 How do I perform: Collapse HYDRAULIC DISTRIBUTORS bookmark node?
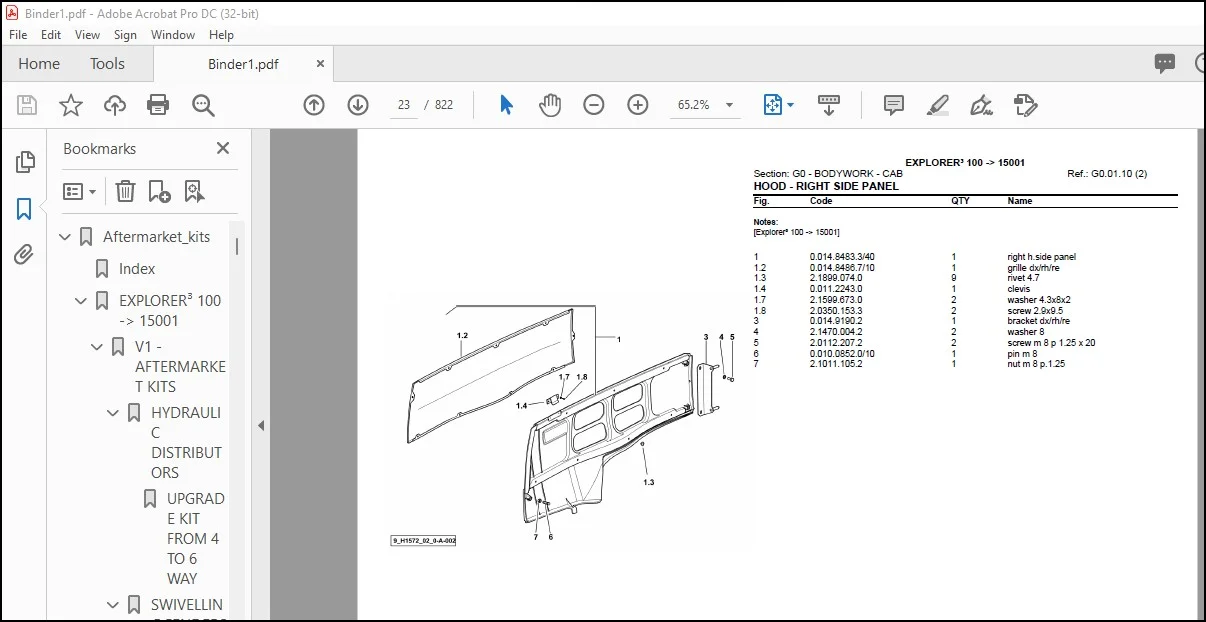click(113, 413)
